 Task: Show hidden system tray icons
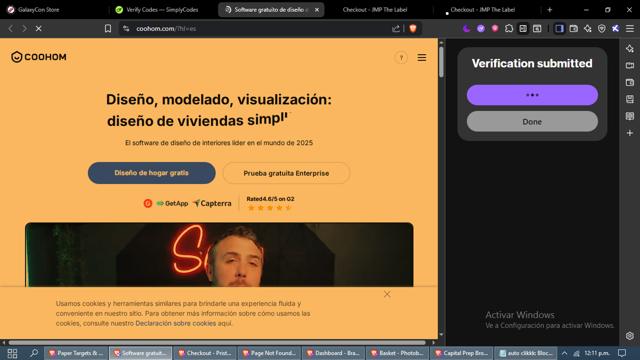click(x=564, y=353)
